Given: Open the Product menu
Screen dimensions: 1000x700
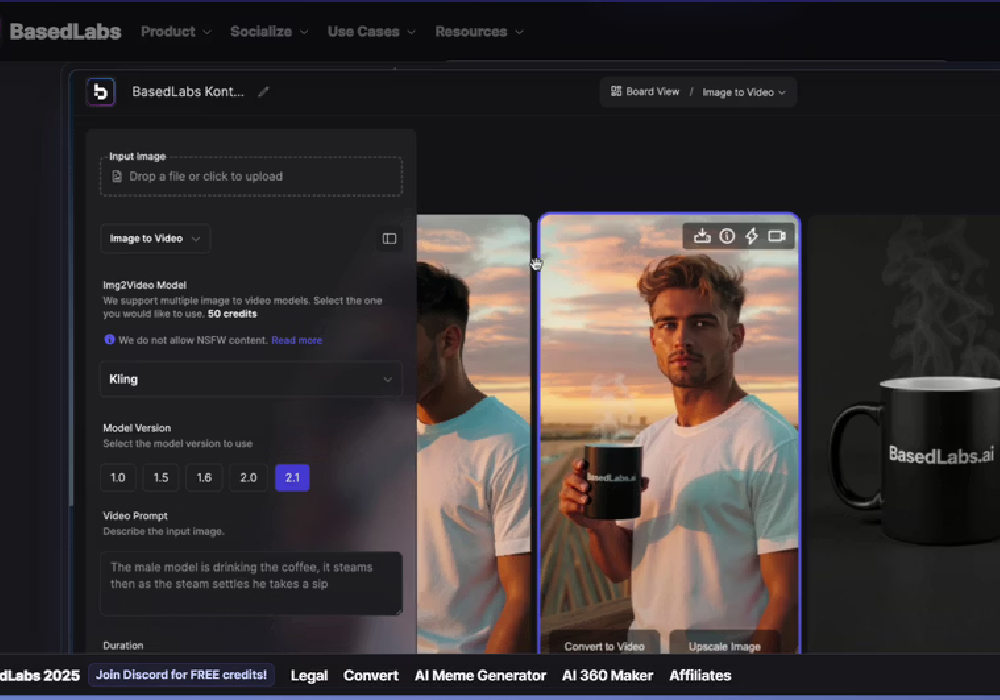Looking at the screenshot, I should 175,32.
